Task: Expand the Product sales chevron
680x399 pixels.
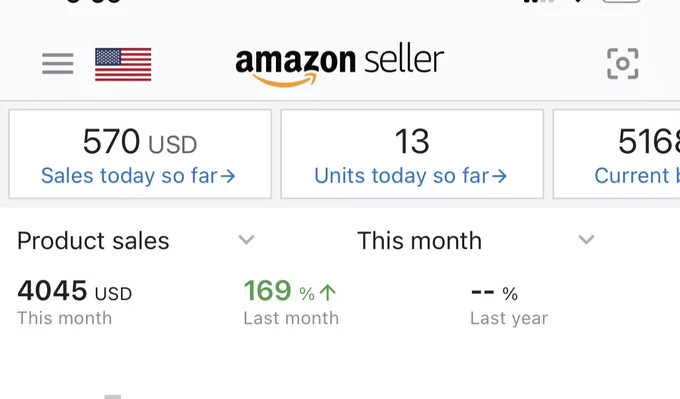Action: [246, 239]
